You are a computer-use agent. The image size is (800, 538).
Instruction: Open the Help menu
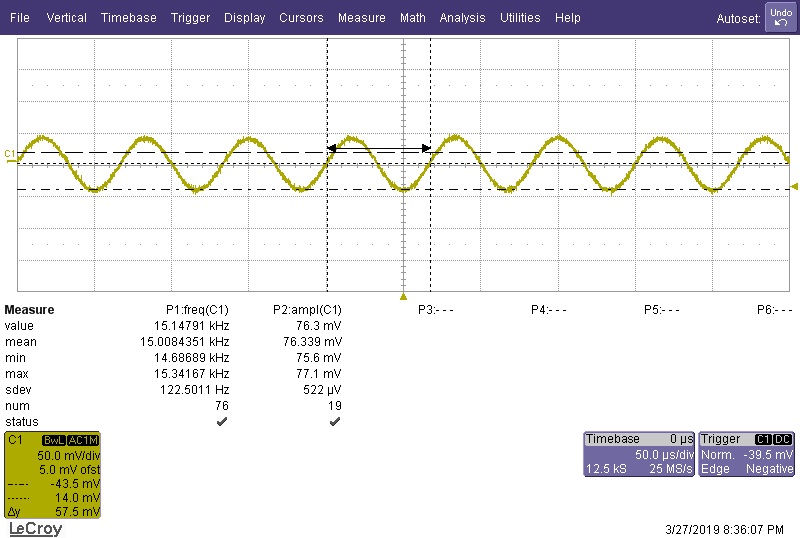point(567,18)
